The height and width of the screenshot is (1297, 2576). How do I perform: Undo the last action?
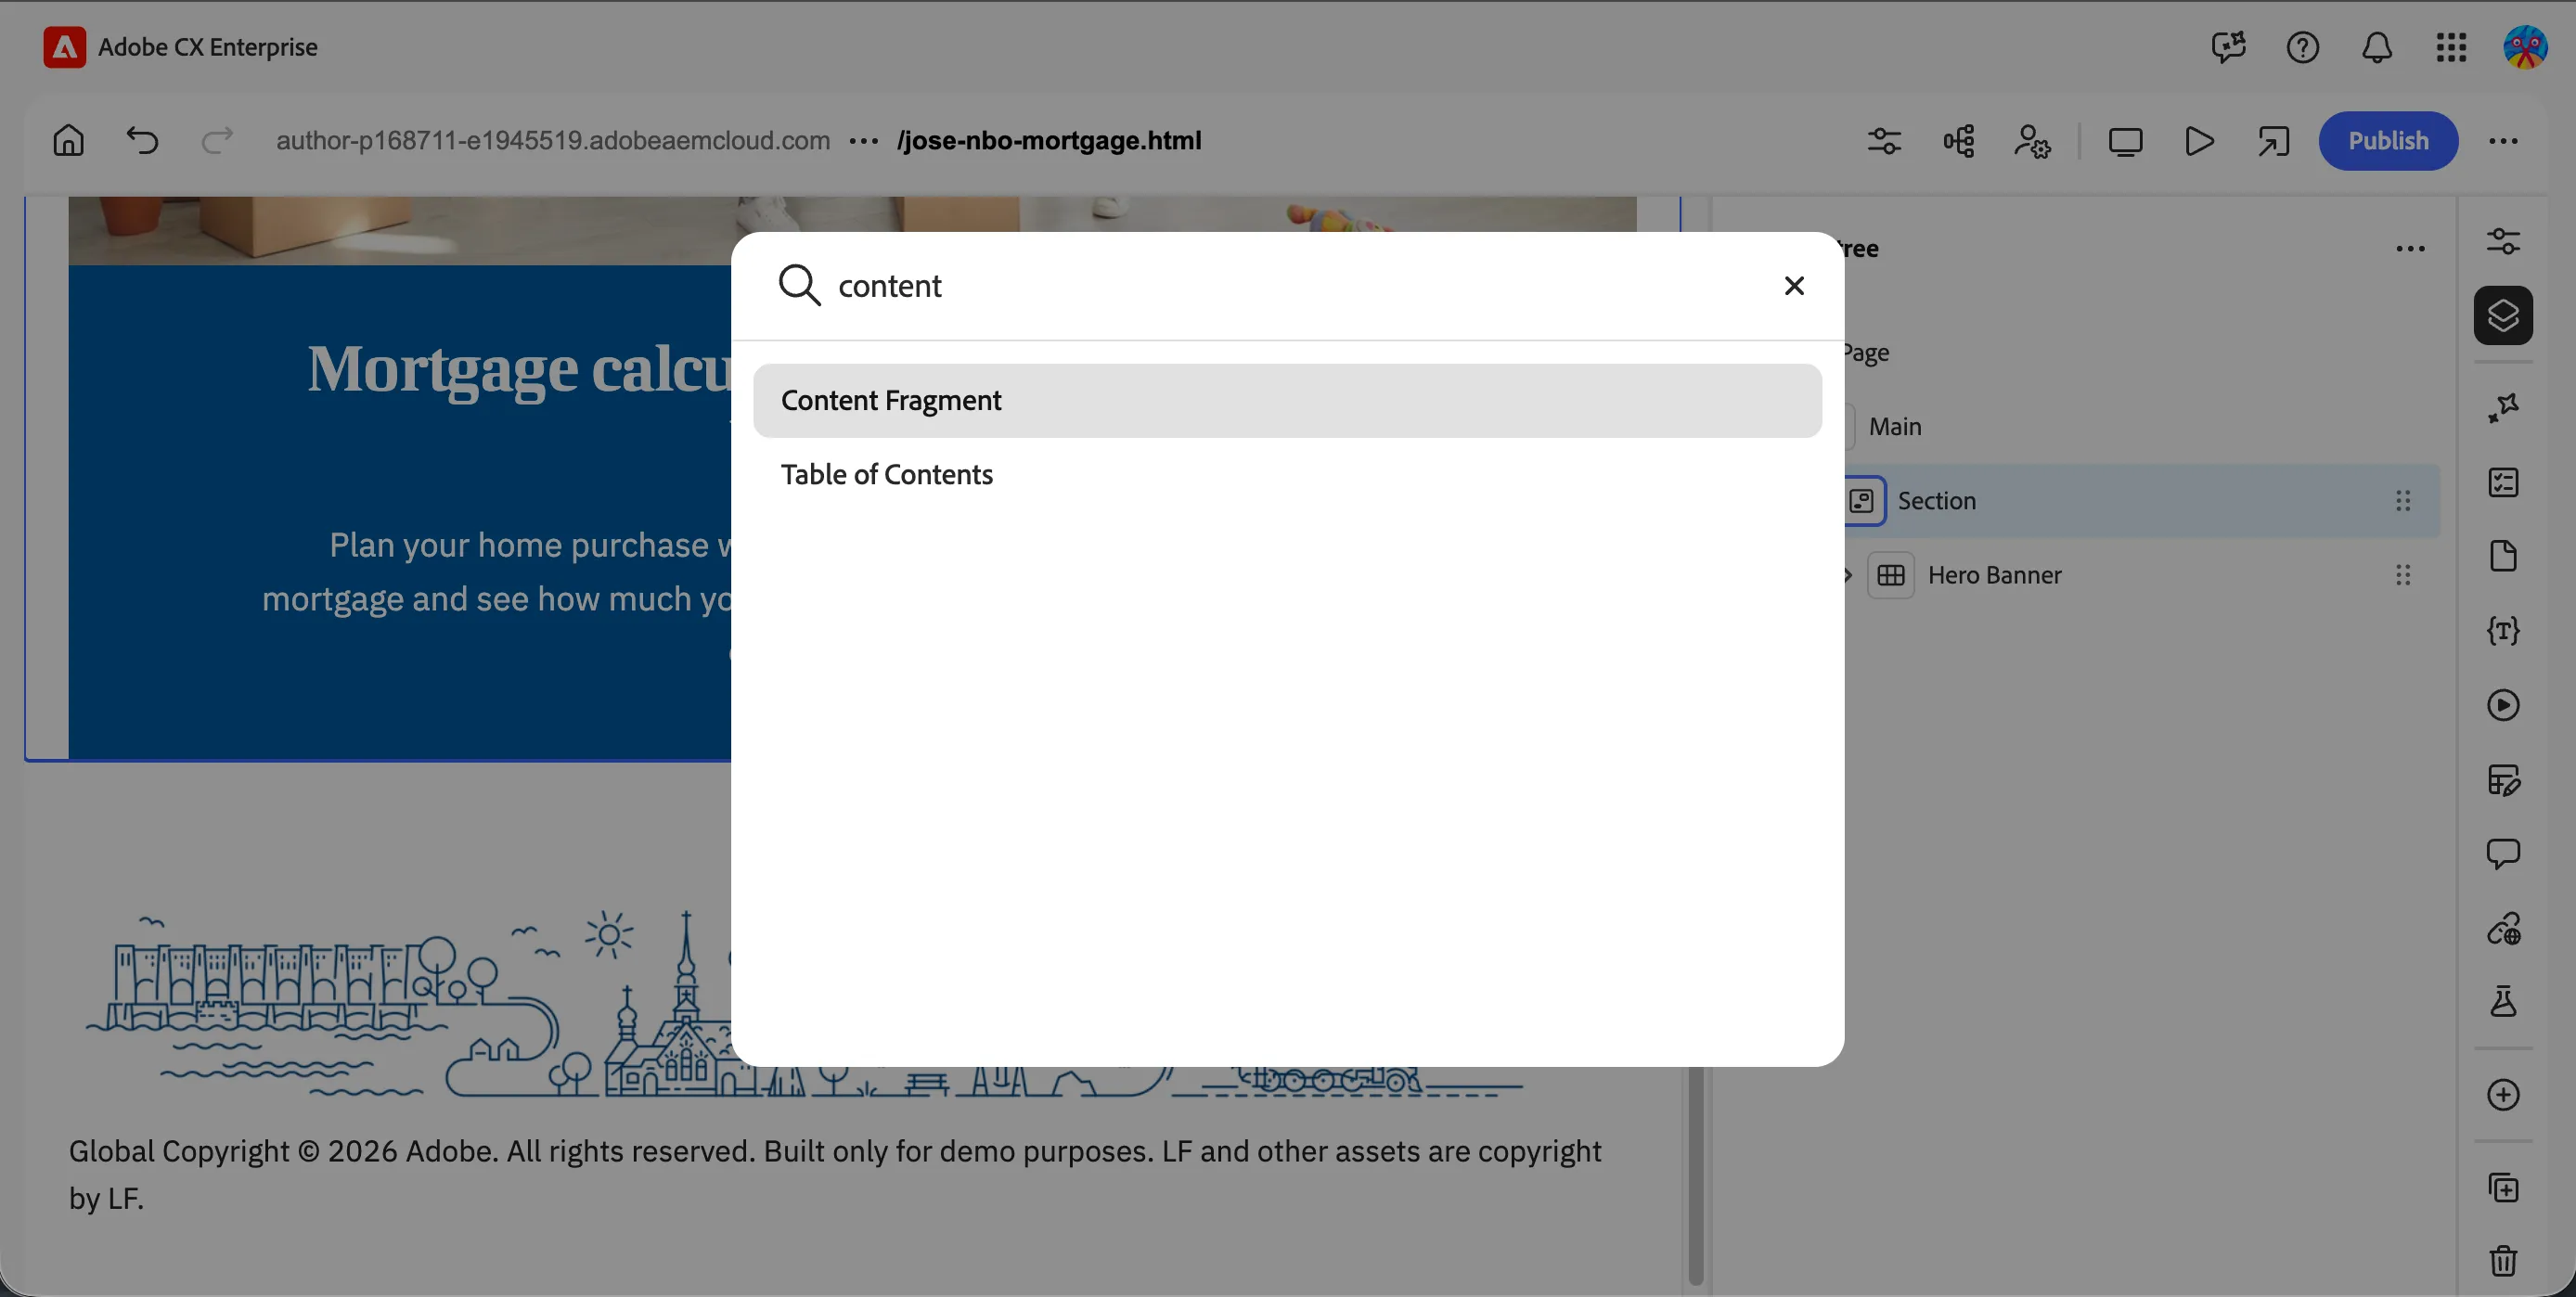143,141
